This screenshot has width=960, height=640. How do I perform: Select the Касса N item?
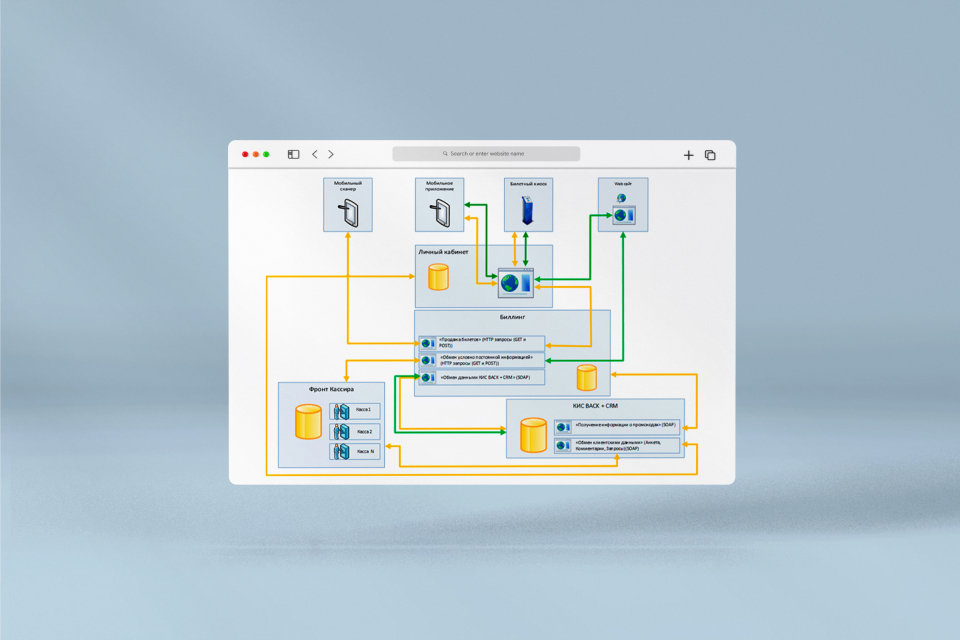click(x=355, y=452)
